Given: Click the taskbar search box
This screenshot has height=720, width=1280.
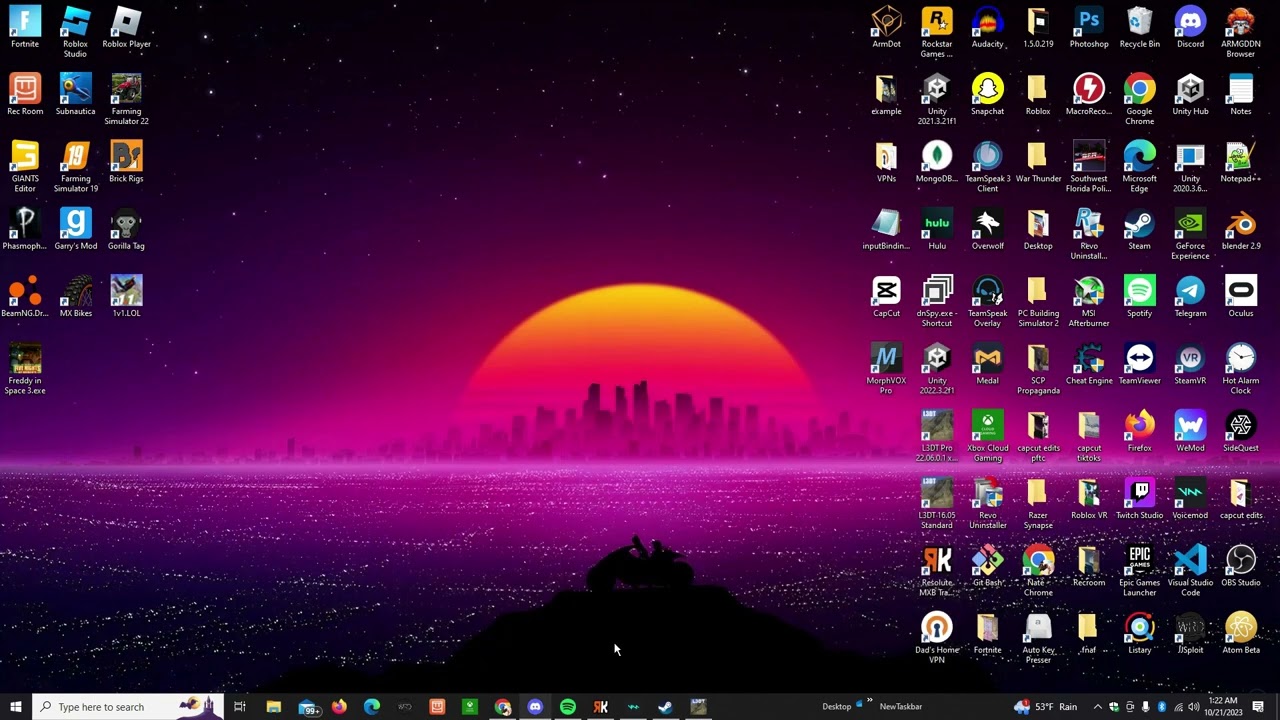Looking at the screenshot, I should point(128,707).
